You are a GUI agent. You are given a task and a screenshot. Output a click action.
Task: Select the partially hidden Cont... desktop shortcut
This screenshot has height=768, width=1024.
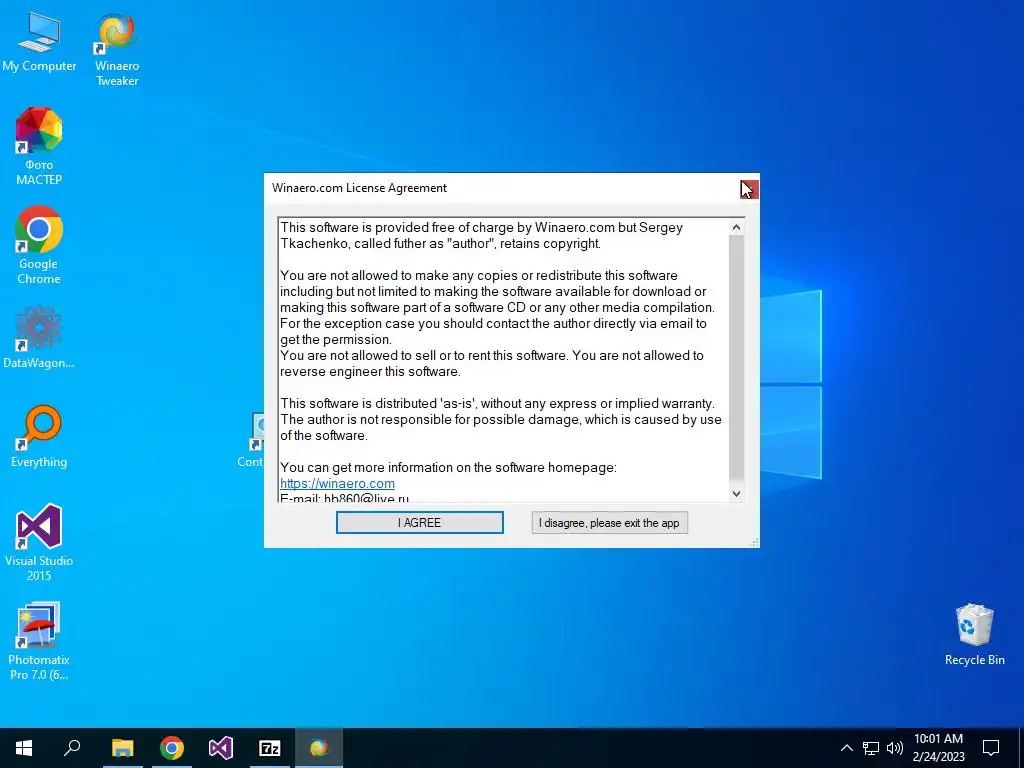pos(252,440)
